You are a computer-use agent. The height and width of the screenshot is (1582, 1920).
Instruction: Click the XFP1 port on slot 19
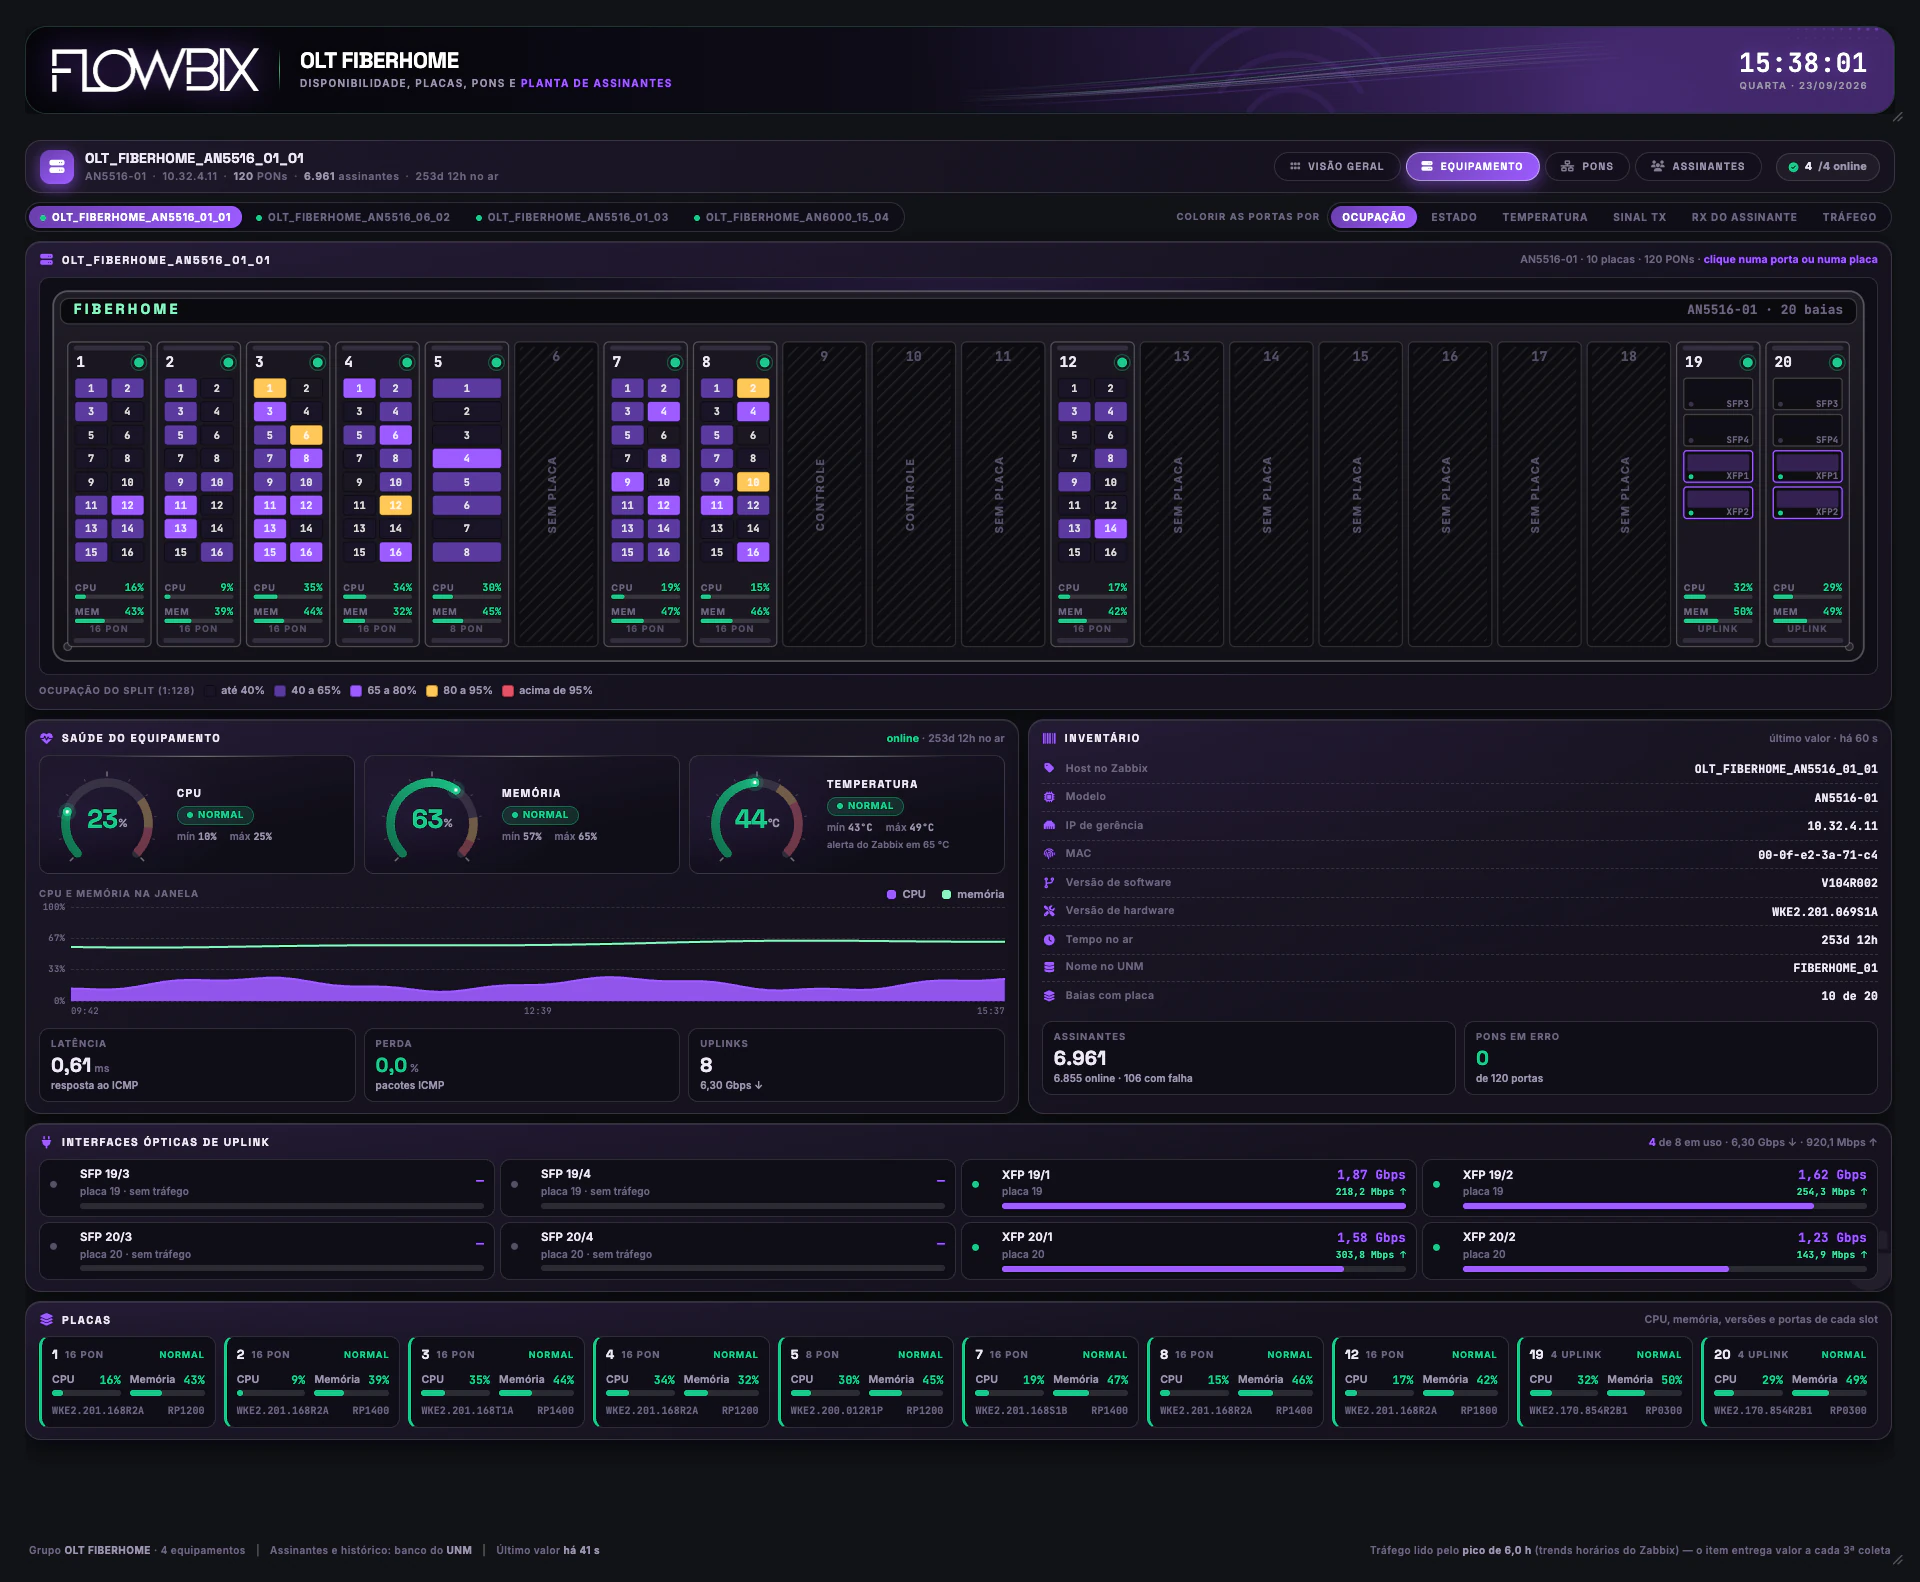point(1717,466)
